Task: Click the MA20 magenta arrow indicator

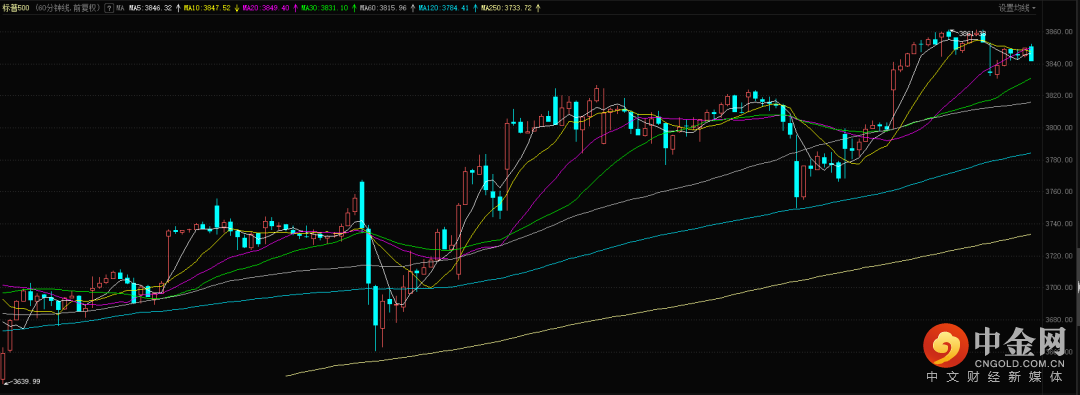Action: click(295, 8)
